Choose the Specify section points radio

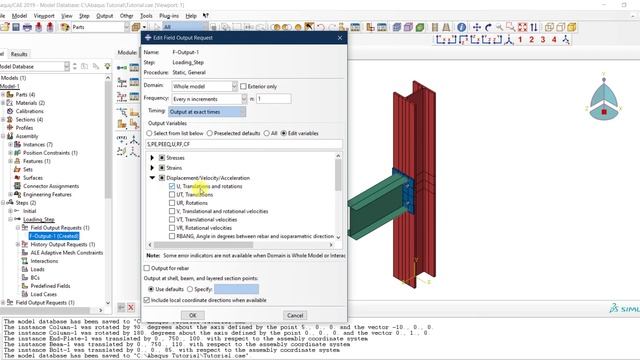pos(190,289)
